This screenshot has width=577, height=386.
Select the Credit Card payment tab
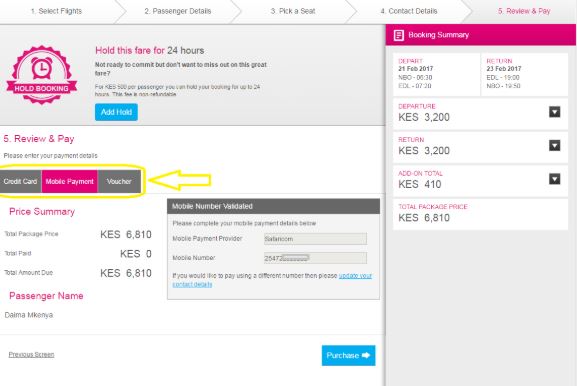21,181
